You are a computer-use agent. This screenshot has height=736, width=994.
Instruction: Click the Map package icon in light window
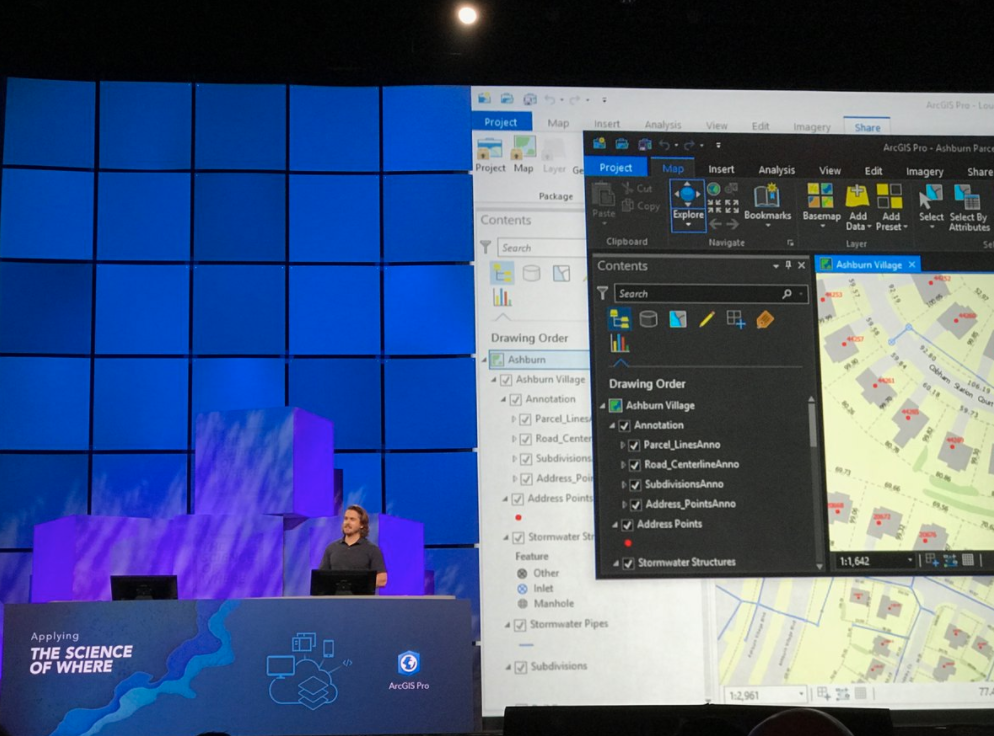coord(524,154)
